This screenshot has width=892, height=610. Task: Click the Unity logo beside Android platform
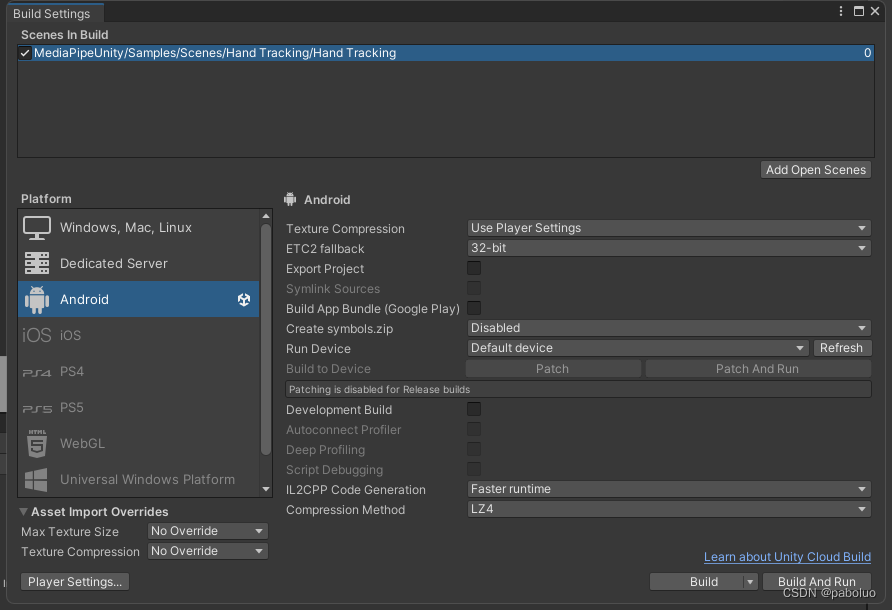pyautogui.click(x=244, y=300)
